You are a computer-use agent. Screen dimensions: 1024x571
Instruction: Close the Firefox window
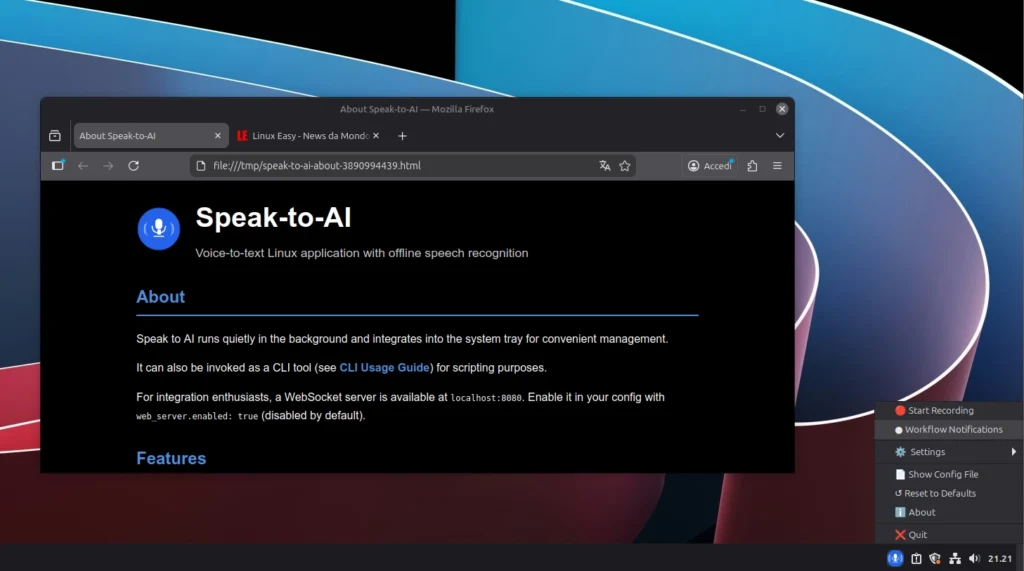click(782, 109)
